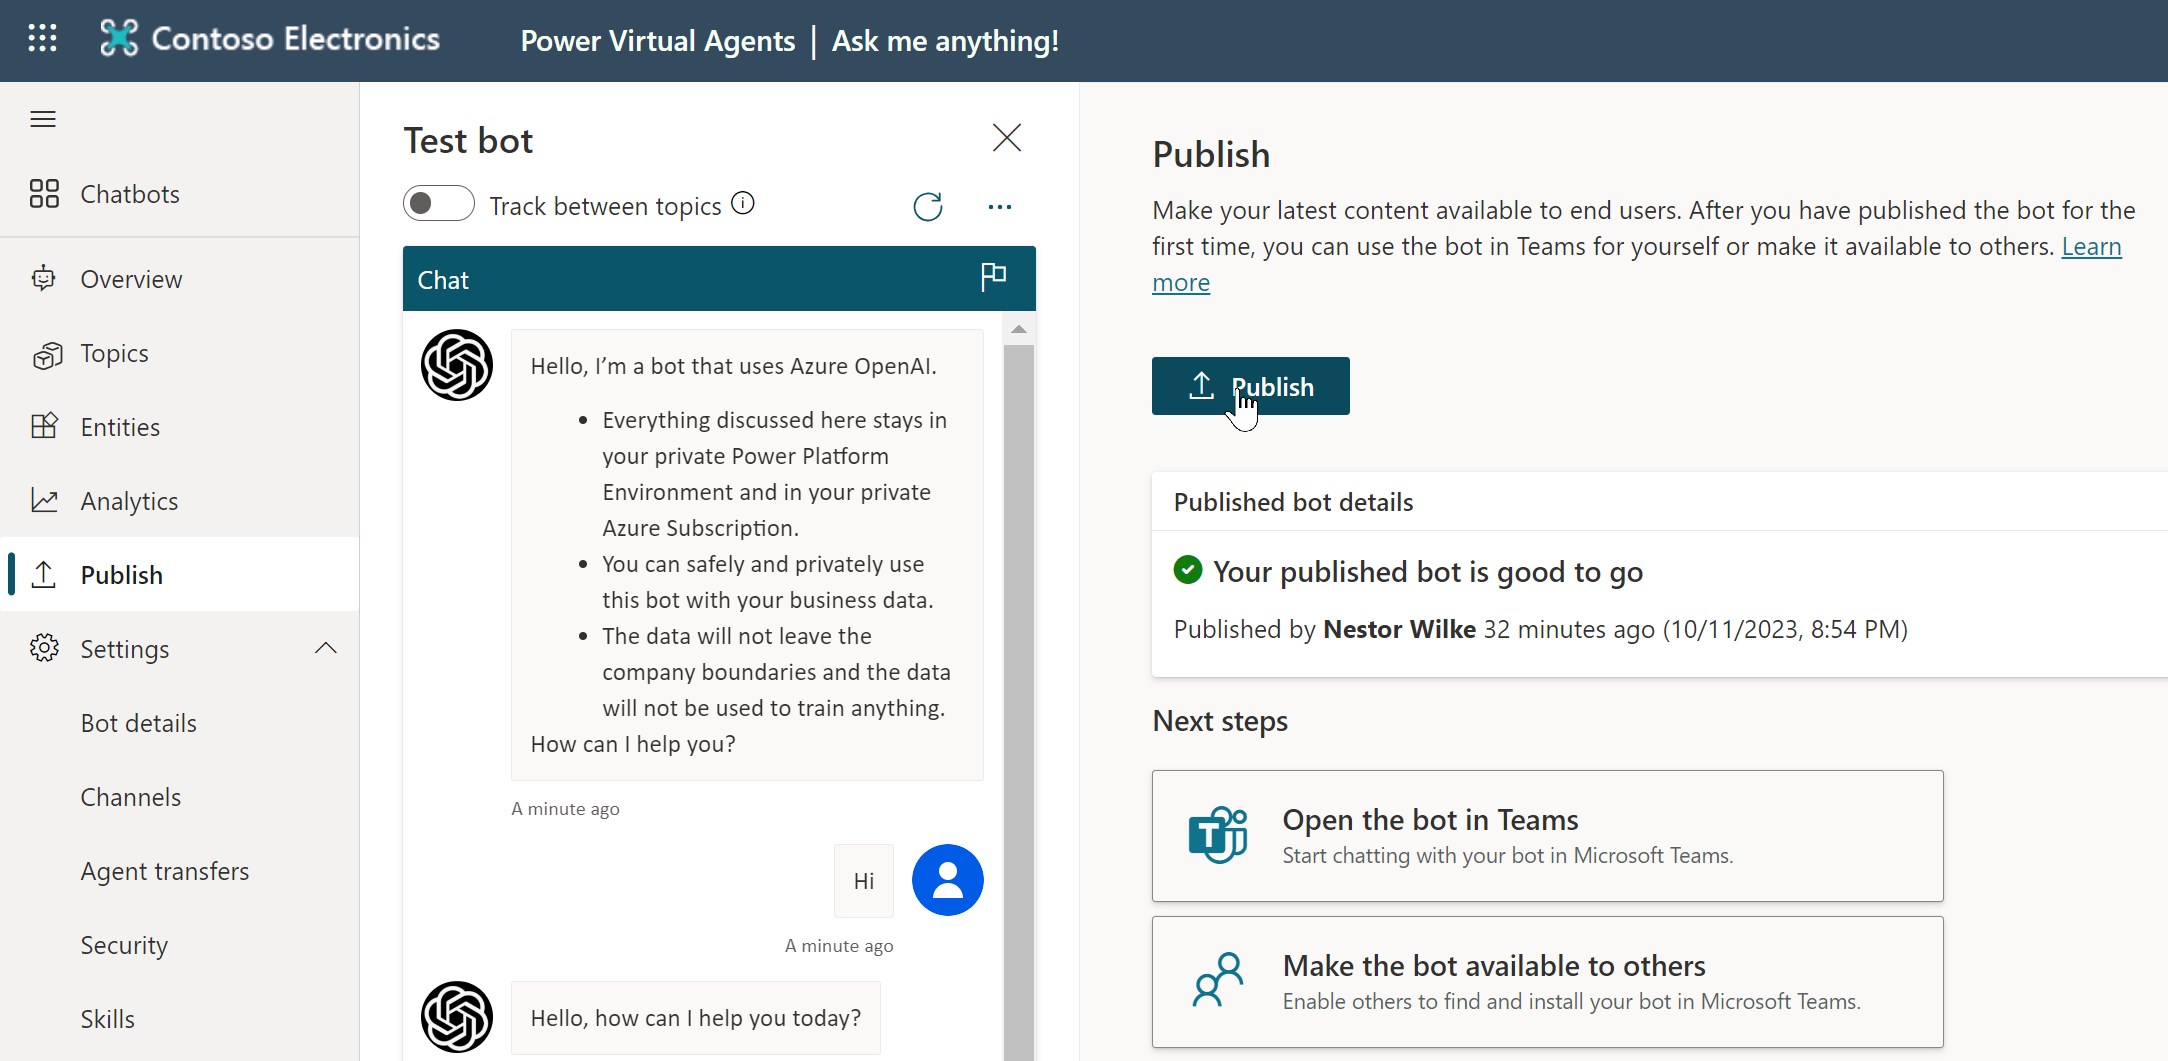Follow the Learn more link
Screen dimensions: 2168x1061
pyautogui.click(x=2091, y=246)
